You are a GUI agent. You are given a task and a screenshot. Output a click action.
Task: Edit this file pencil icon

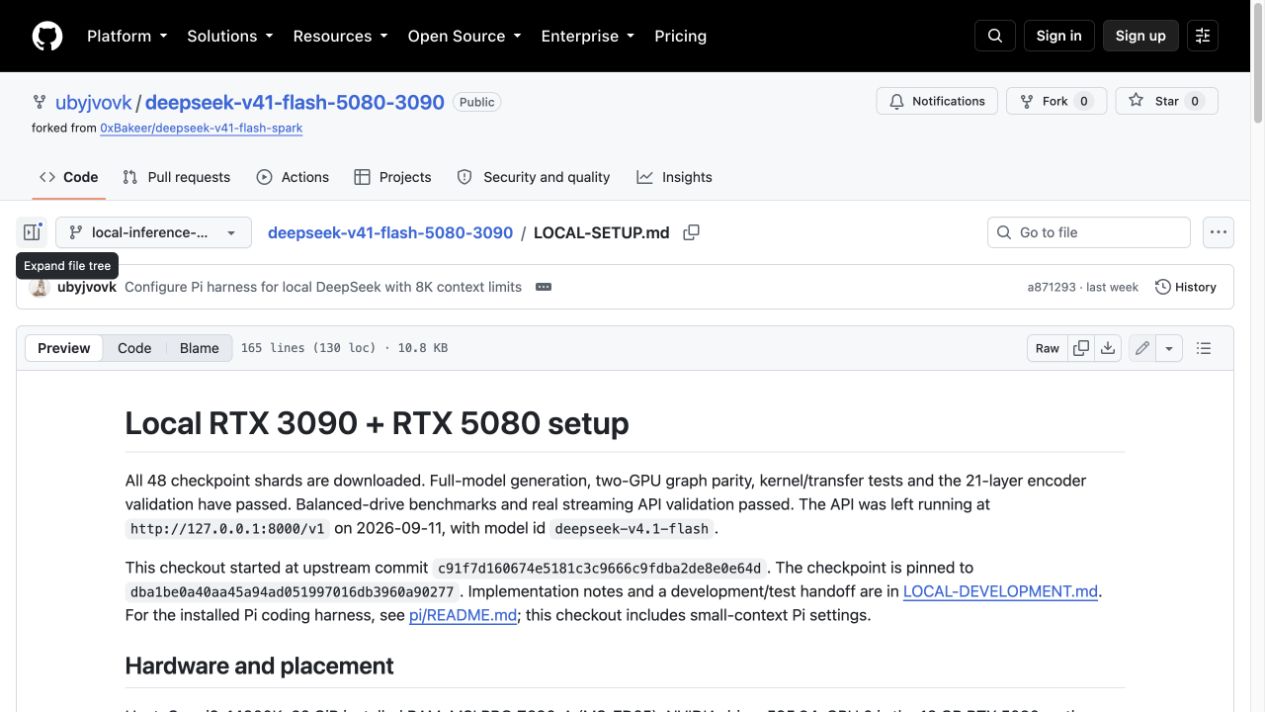coord(1142,348)
